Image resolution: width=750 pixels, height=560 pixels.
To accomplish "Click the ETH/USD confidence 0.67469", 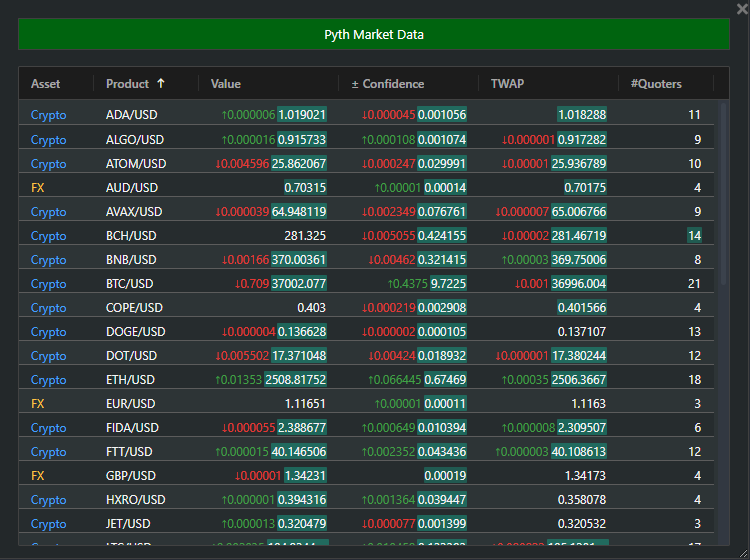I will coord(445,380).
